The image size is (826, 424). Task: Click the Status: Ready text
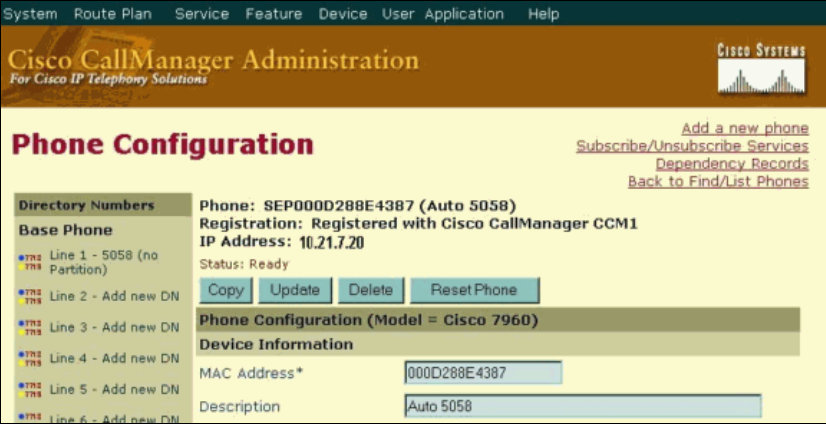tap(244, 264)
